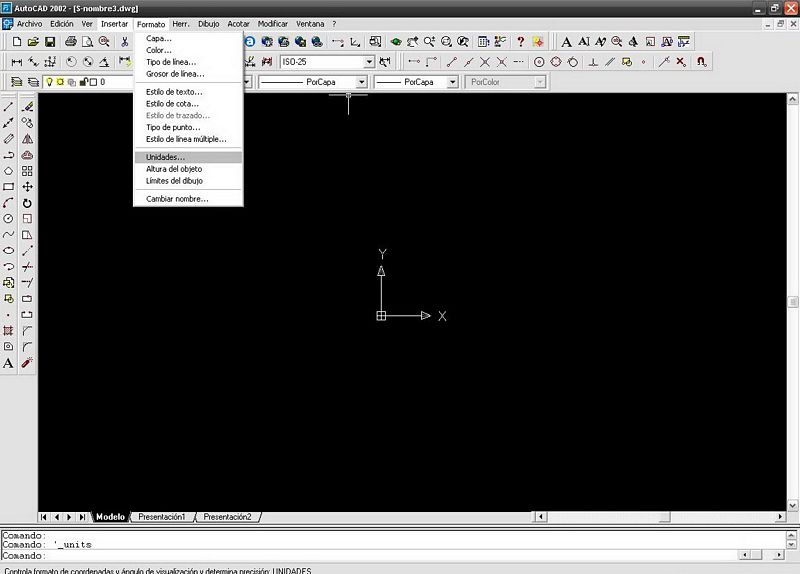Image resolution: width=800 pixels, height=574 pixels.
Task: Choose Estilo de texto... menu entry
Action: (188, 92)
